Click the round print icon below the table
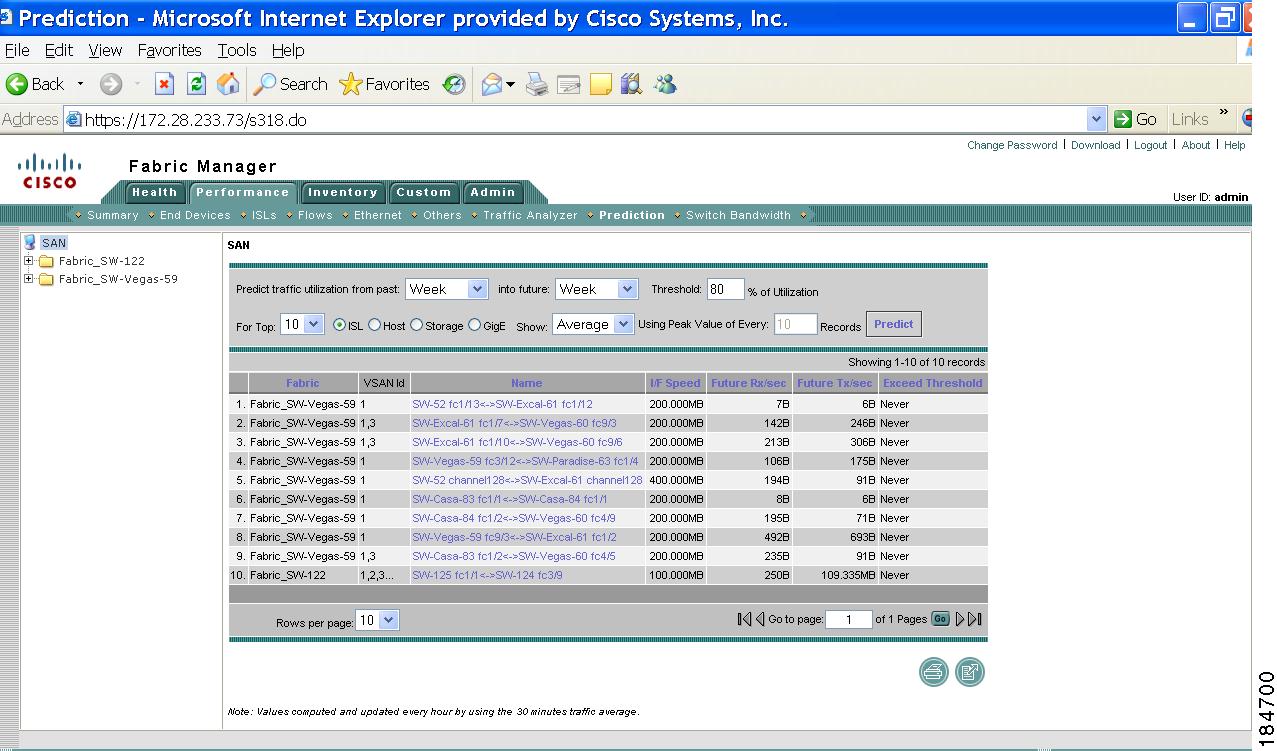This screenshot has height=751, width=1277. pos(934,672)
